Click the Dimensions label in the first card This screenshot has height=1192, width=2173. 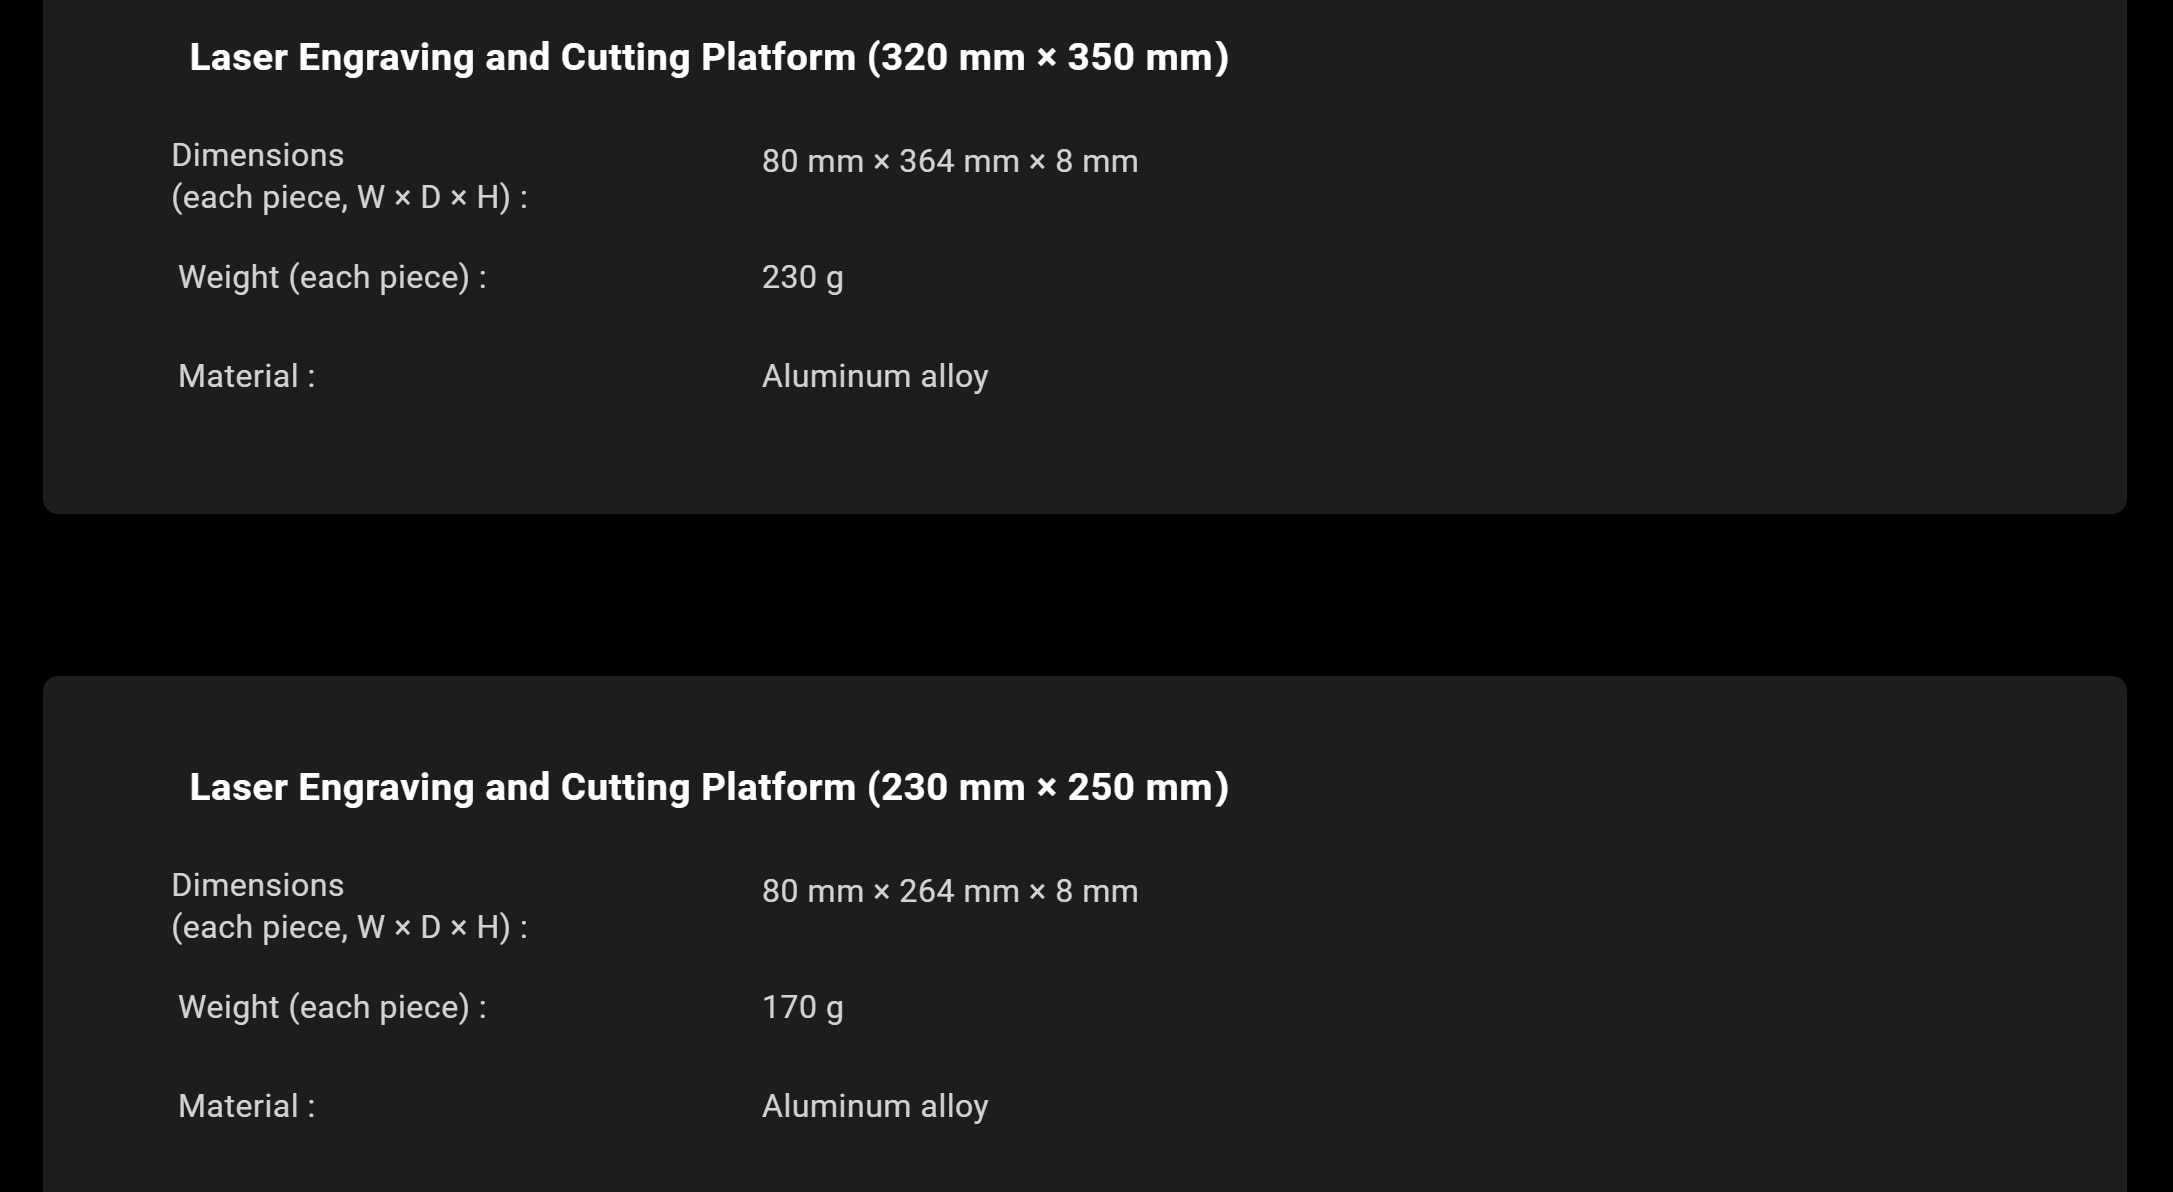point(258,155)
